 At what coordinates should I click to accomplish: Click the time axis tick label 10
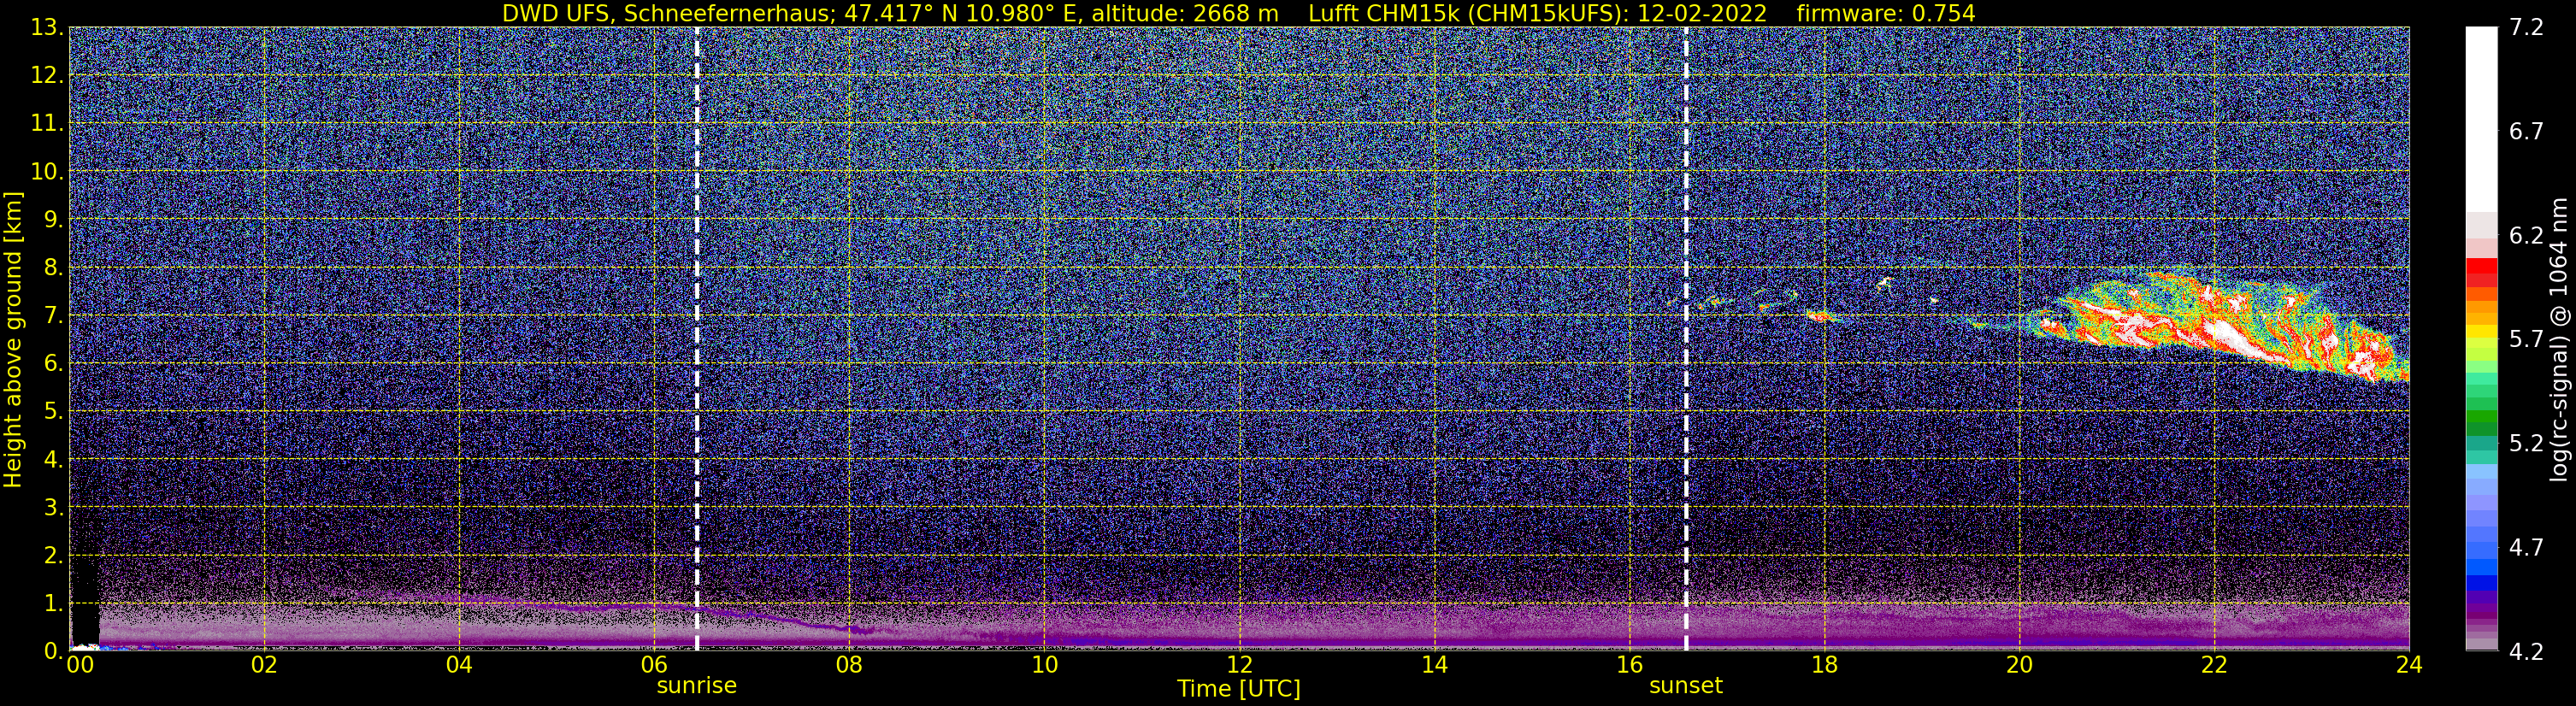1043,665
